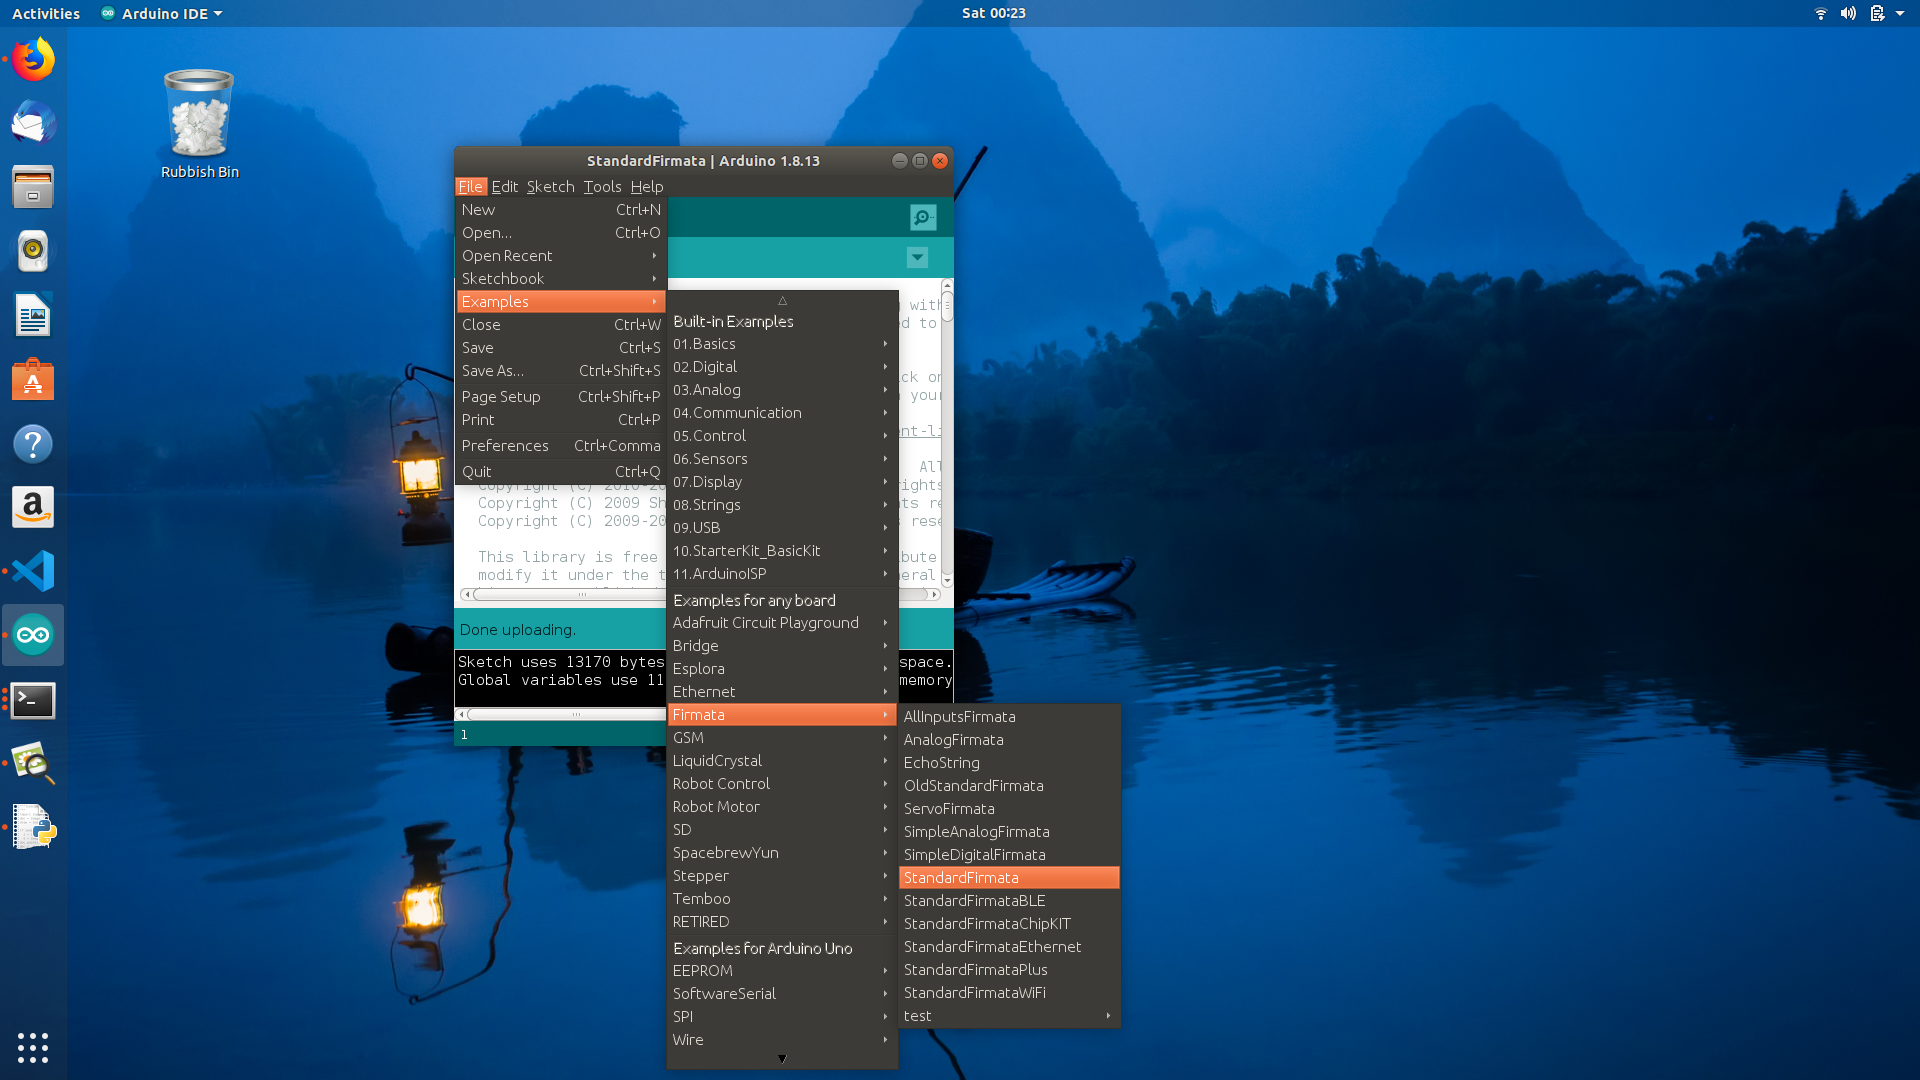Screen dimensions: 1920x1080
Task: Expand the Sketchbook submenu
Action: pyautogui.click(x=561, y=278)
